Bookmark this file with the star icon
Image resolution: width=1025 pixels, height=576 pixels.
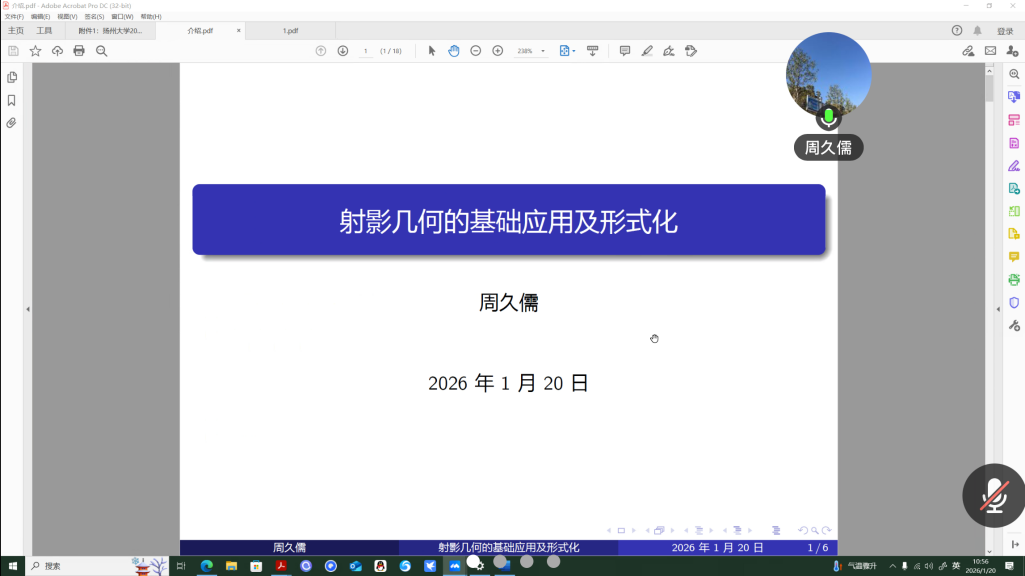coord(35,51)
